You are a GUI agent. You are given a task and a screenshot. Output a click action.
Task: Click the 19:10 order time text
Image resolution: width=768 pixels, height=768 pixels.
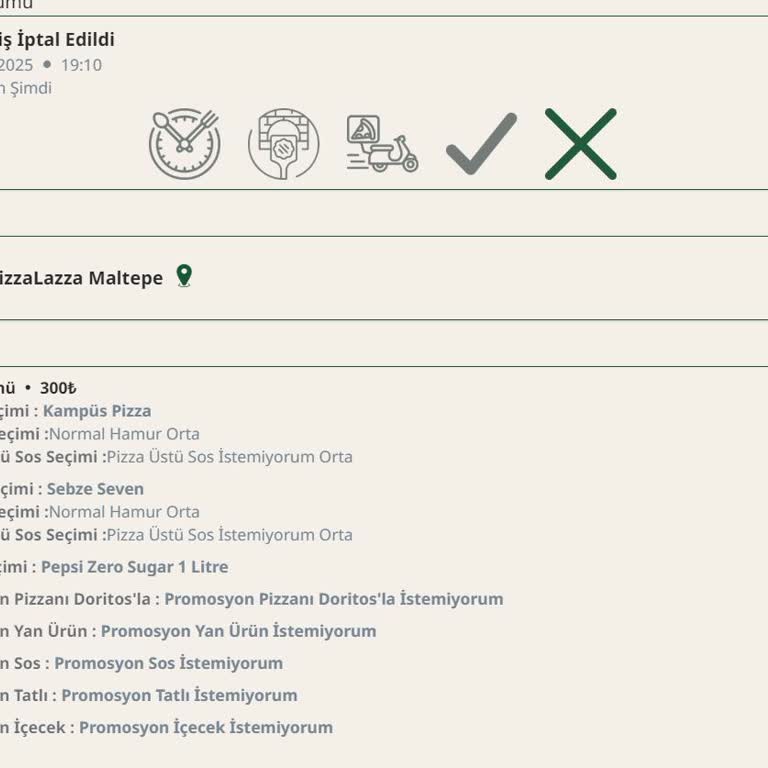tap(81, 65)
